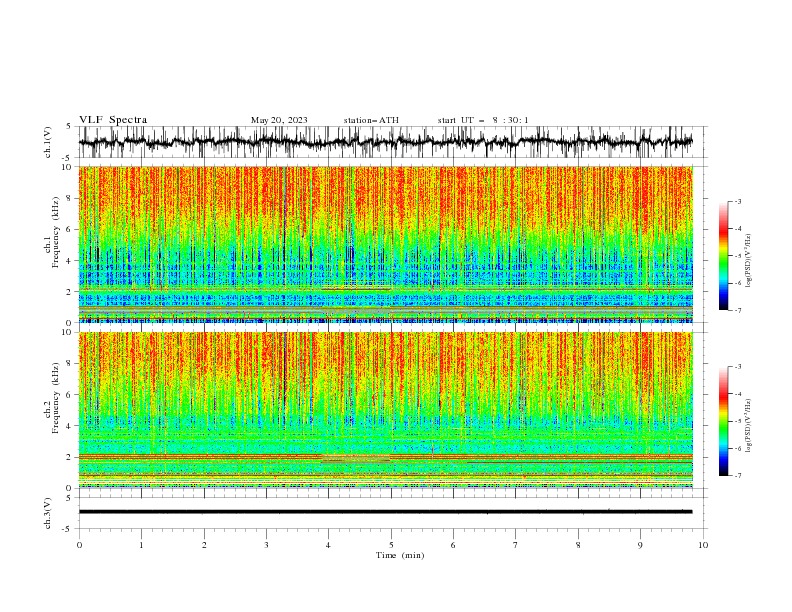
Task: Click the lower color scale bar
Action: coord(724,421)
